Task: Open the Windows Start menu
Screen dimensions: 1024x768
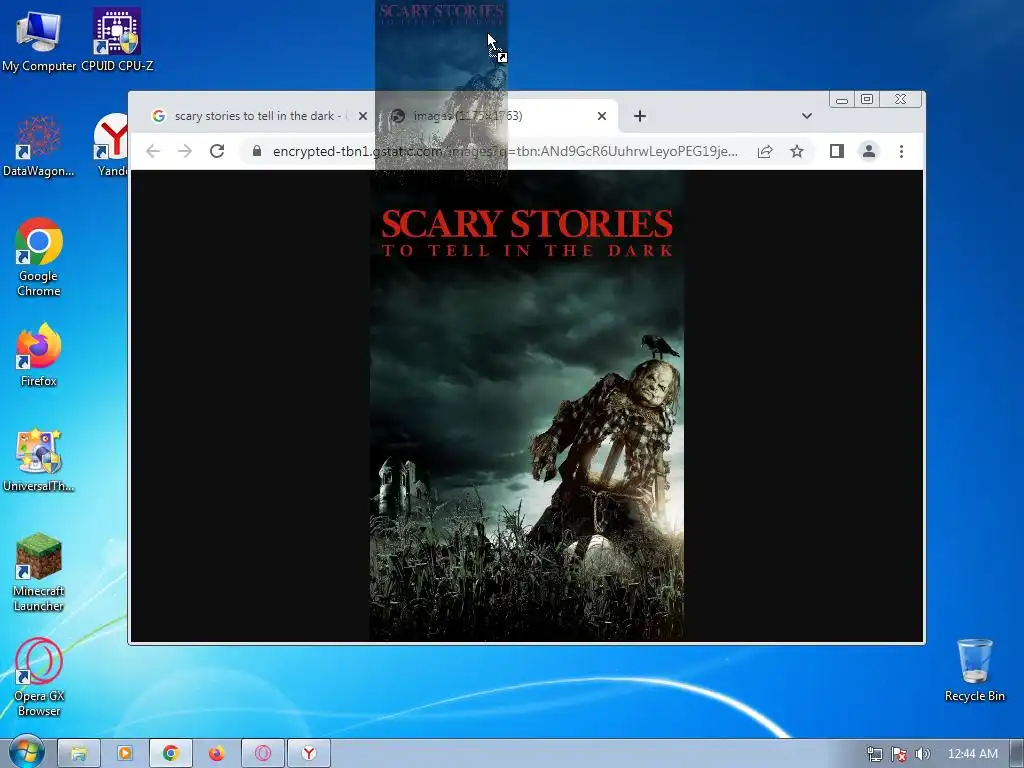Action: [26, 753]
